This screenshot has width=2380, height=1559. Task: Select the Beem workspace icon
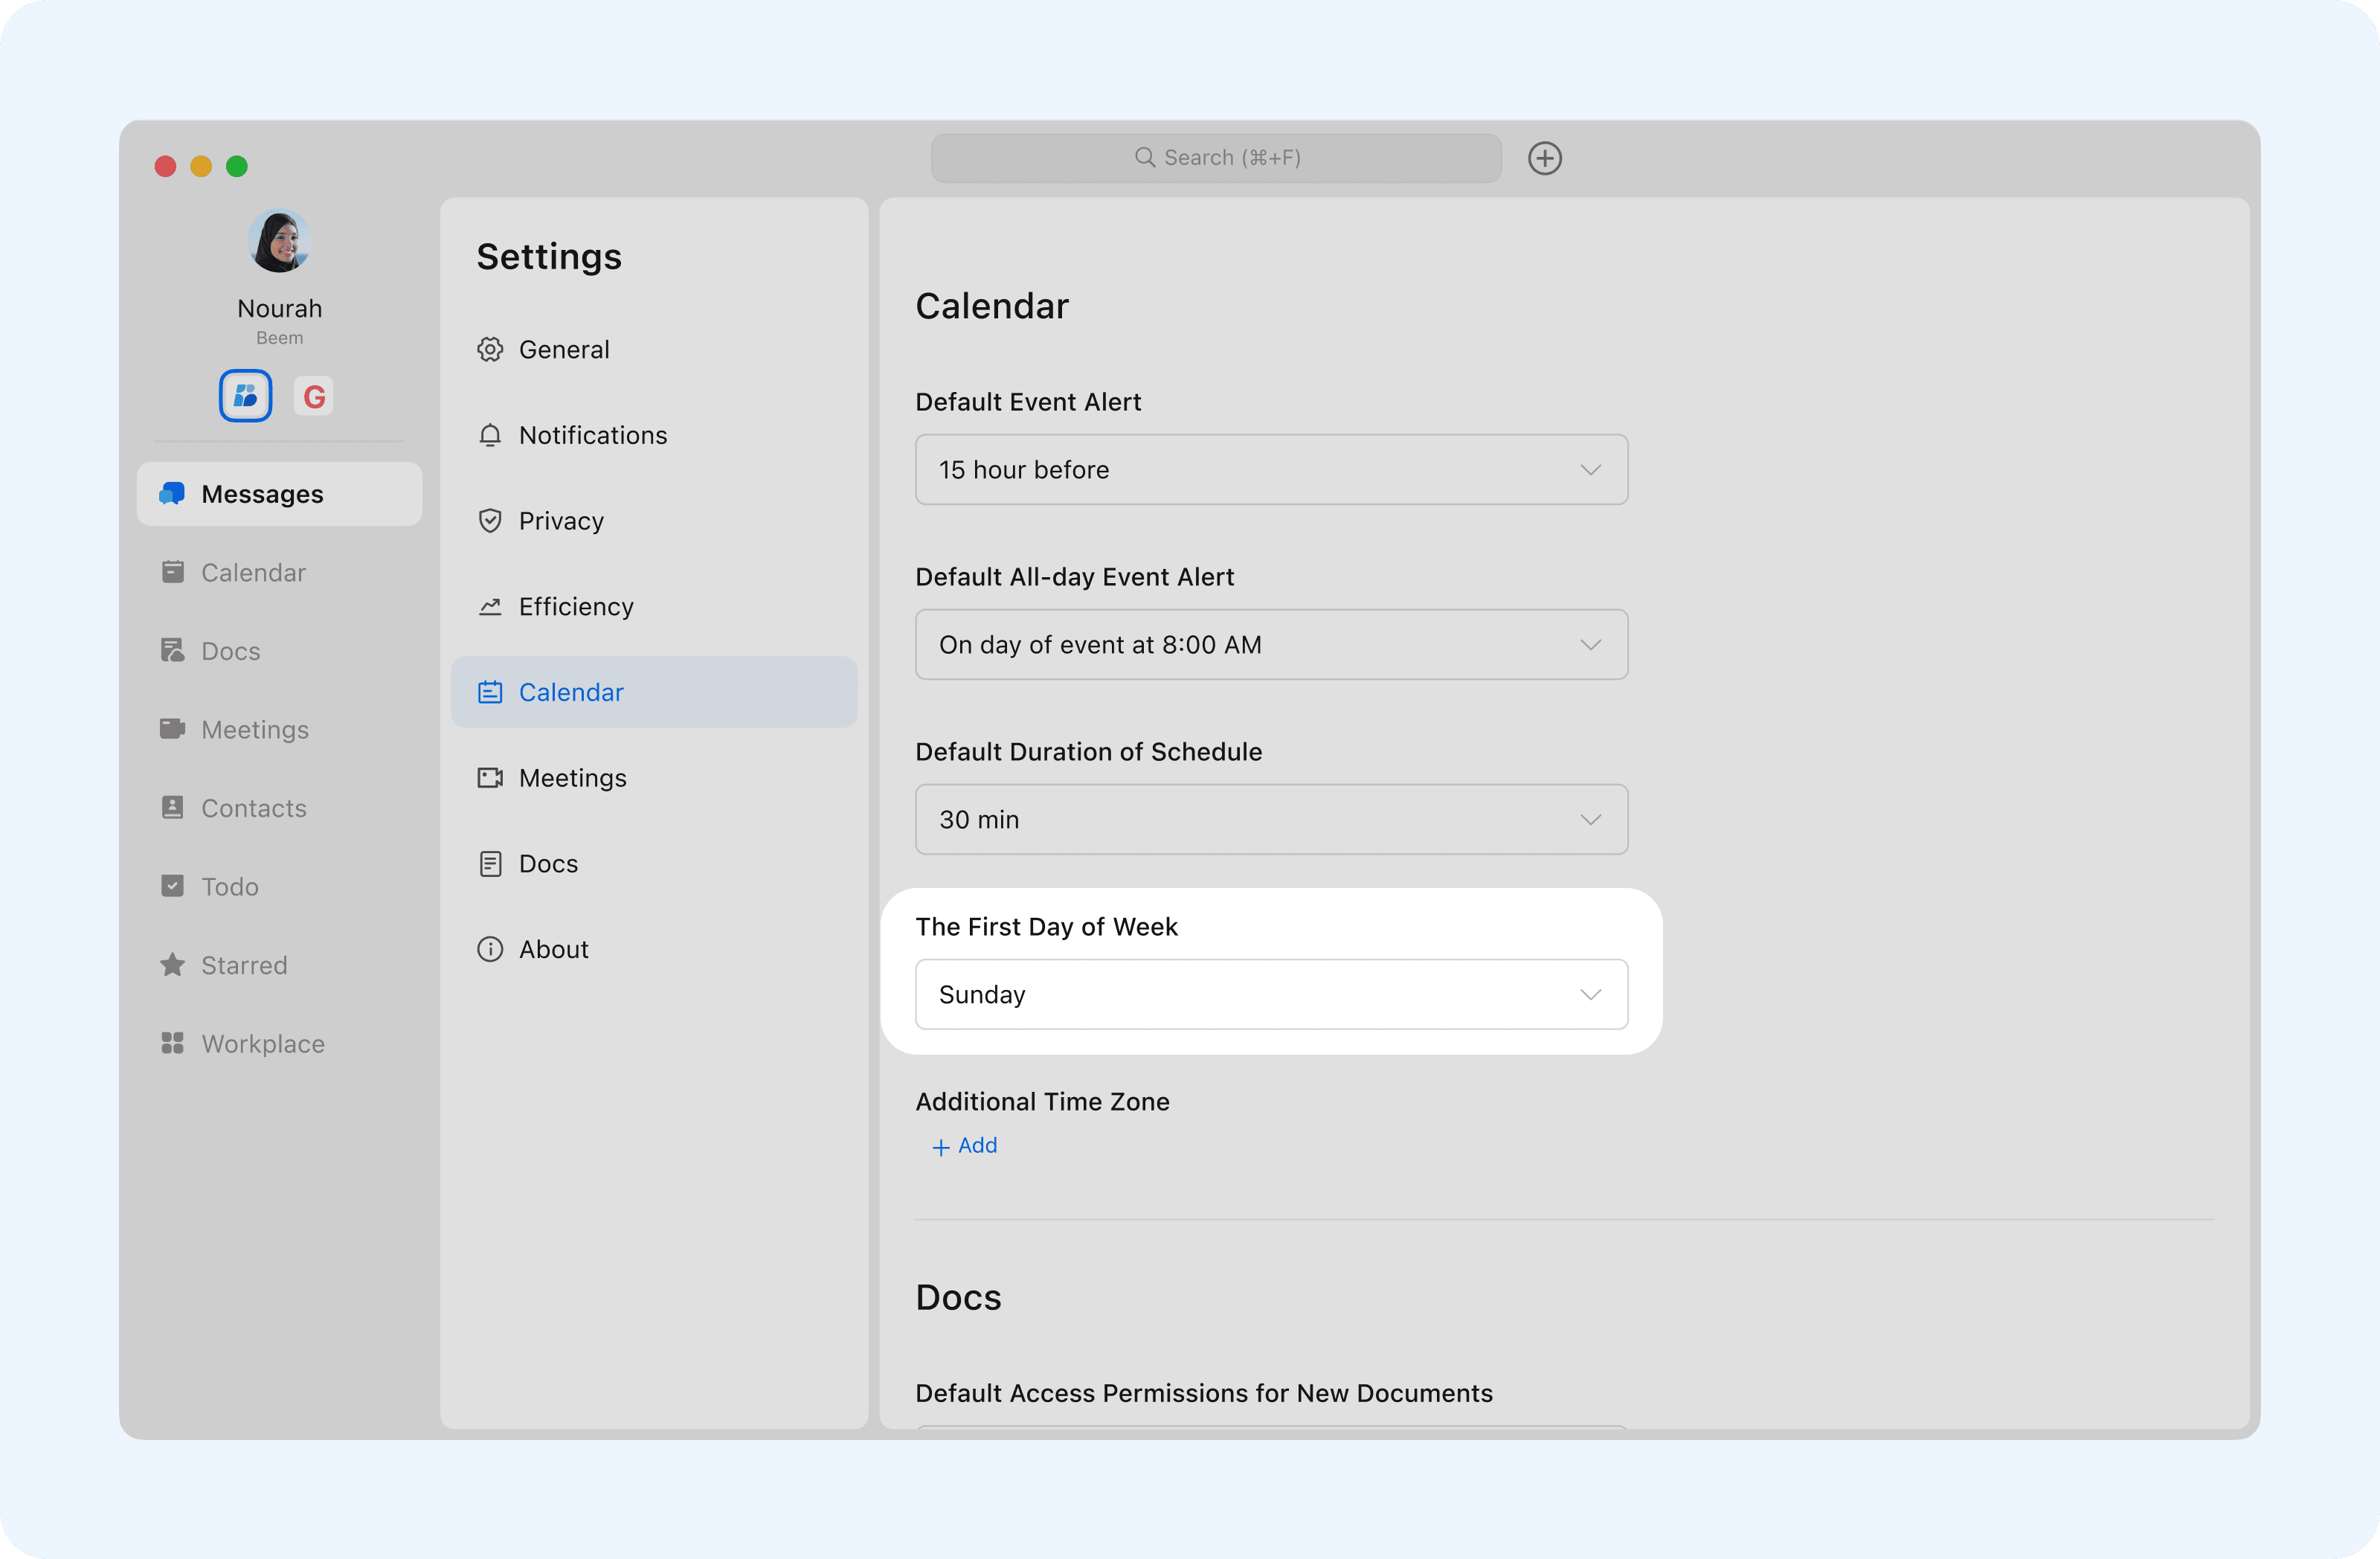pyautogui.click(x=245, y=396)
